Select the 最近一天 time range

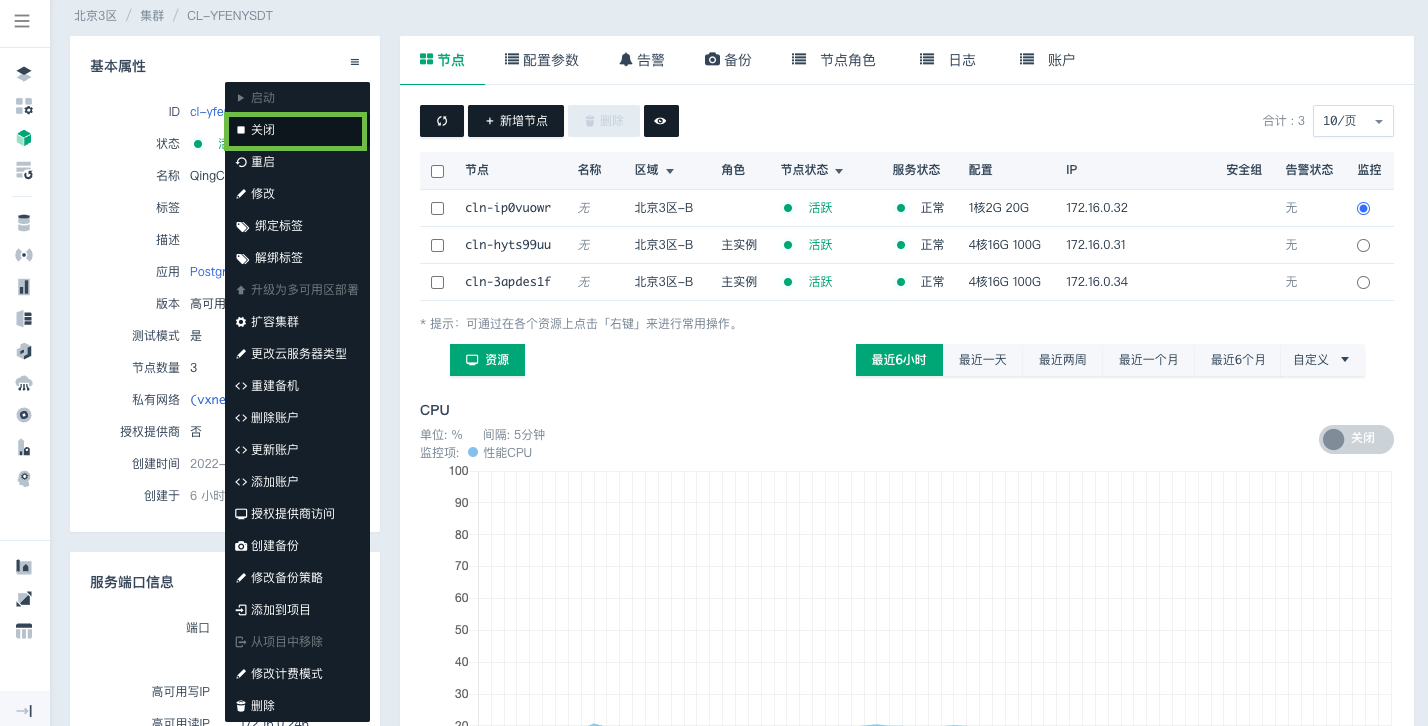[x=983, y=360]
